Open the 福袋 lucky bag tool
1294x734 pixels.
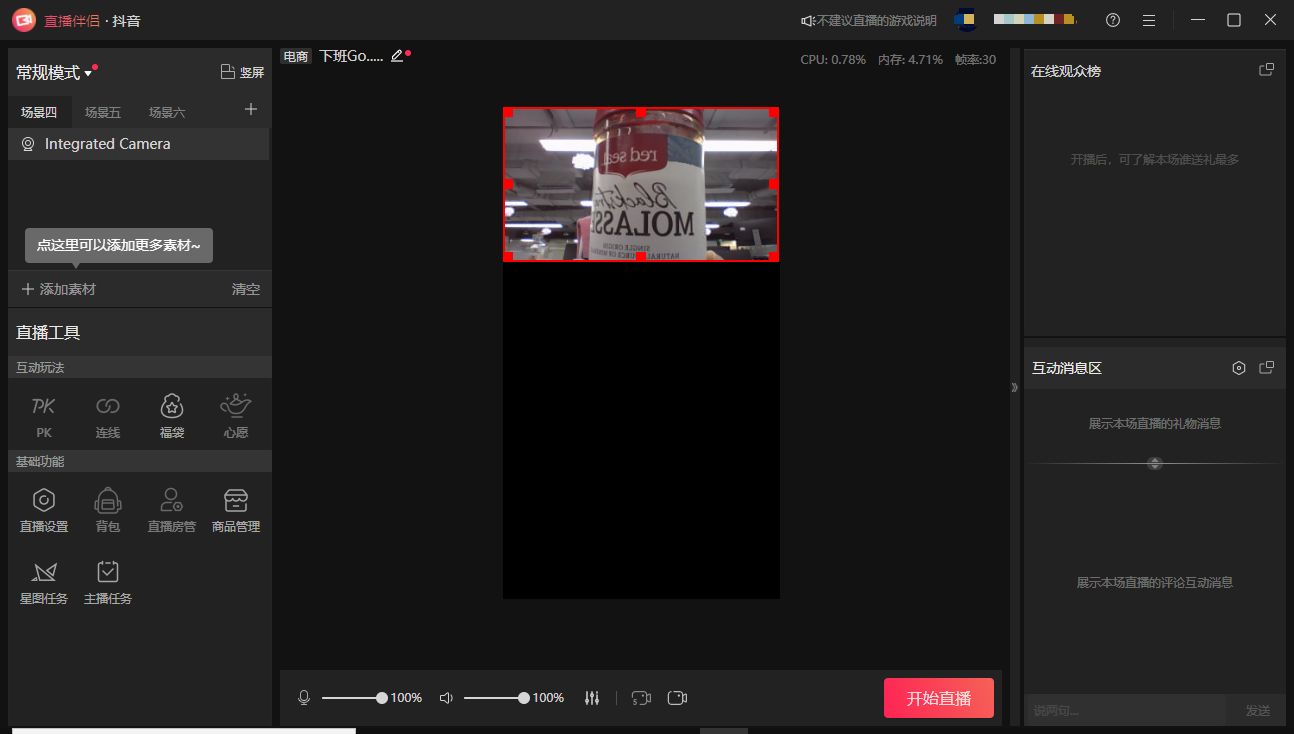tap(172, 415)
